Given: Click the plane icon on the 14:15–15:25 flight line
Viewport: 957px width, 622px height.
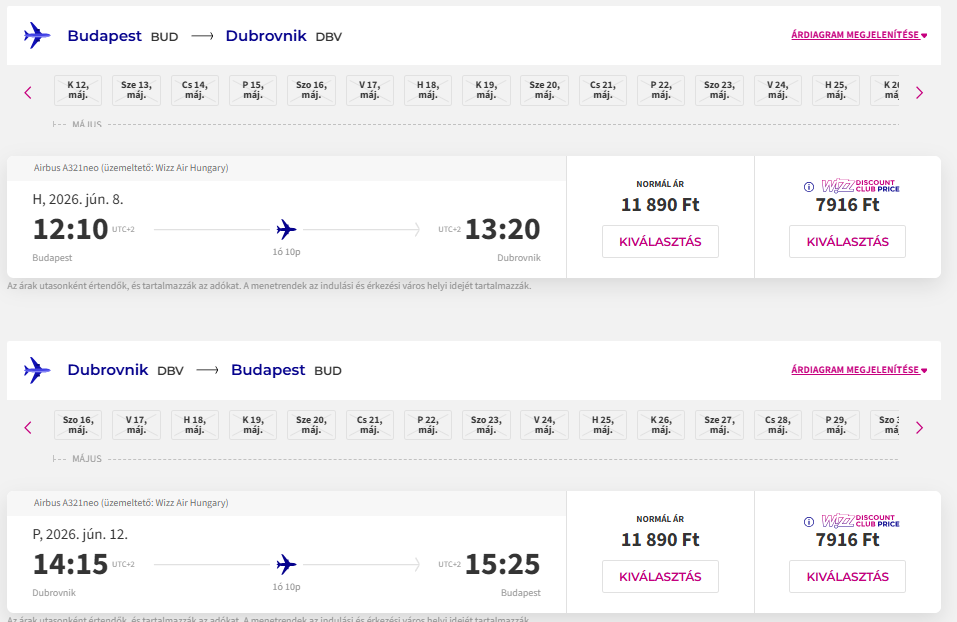Looking at the screenshot, I should click(286, 564).
